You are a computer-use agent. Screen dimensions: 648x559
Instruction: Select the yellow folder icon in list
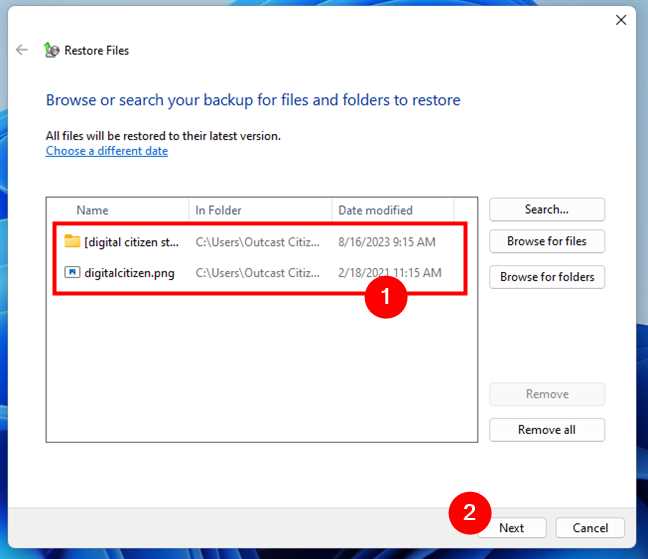point(72,241)
